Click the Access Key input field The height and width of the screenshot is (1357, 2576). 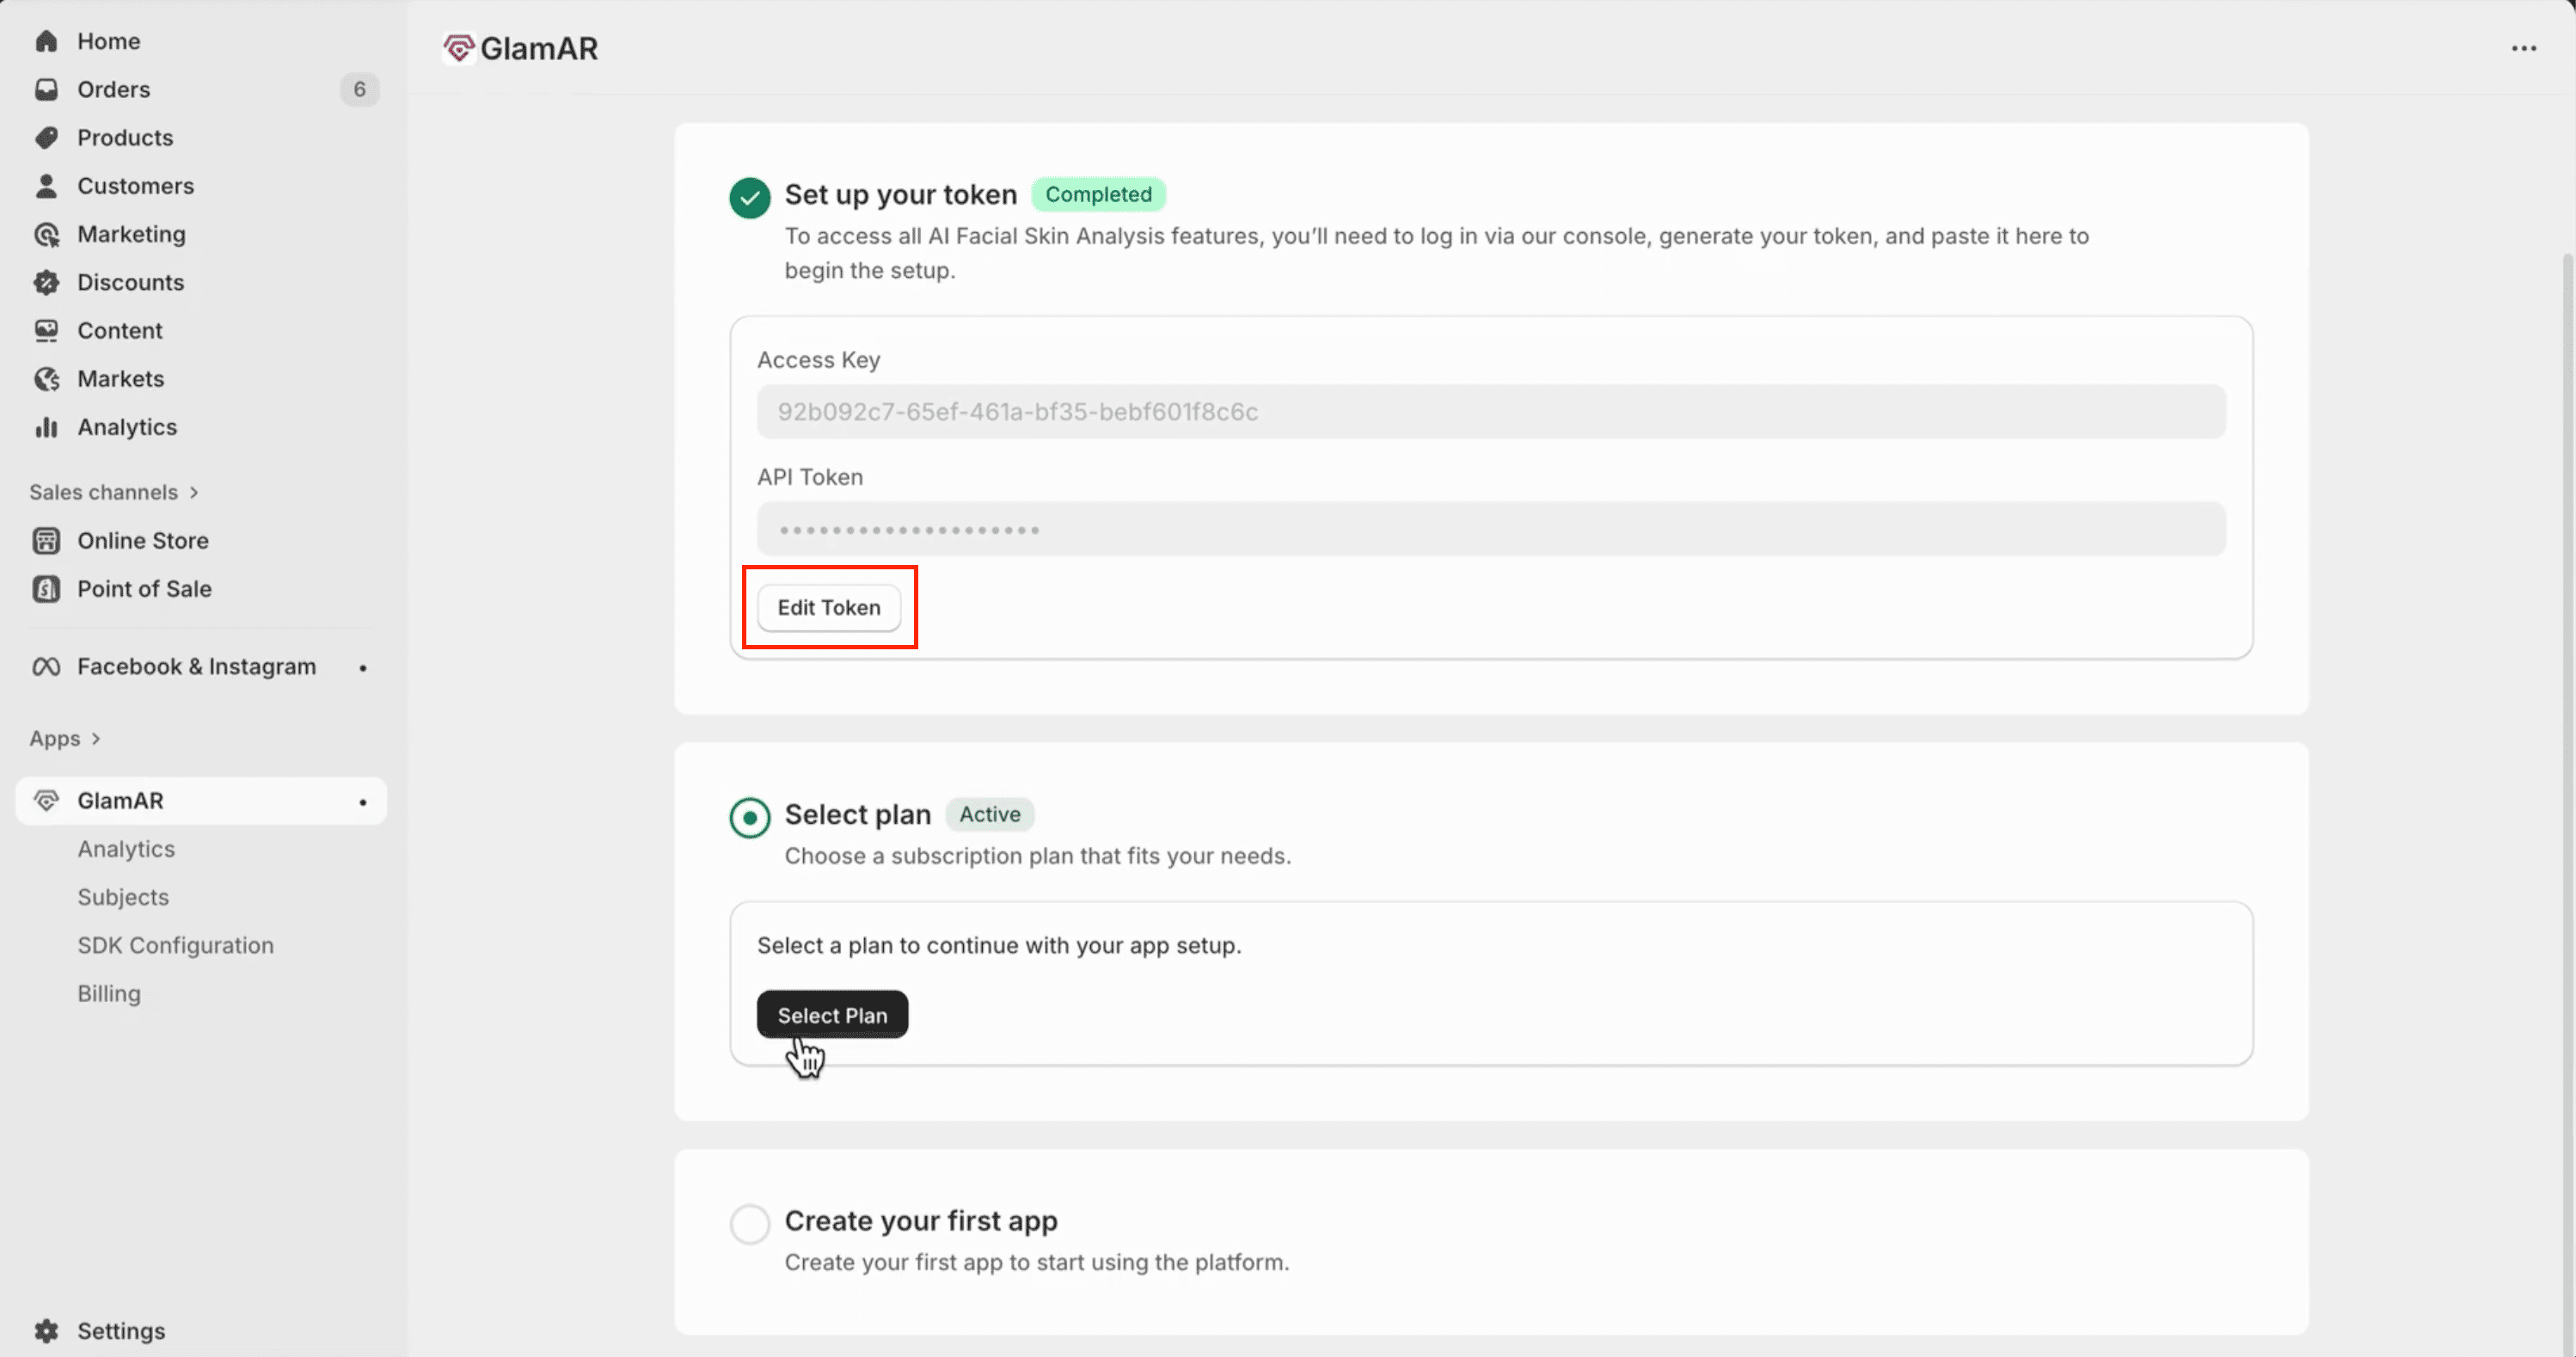coord(1490,412)
